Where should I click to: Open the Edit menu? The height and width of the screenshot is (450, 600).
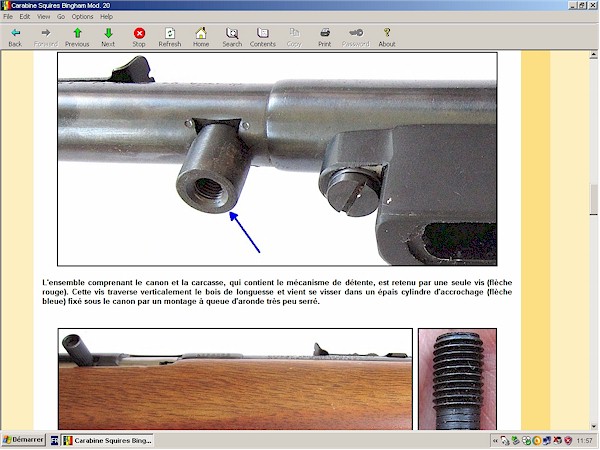pos(25,16)
